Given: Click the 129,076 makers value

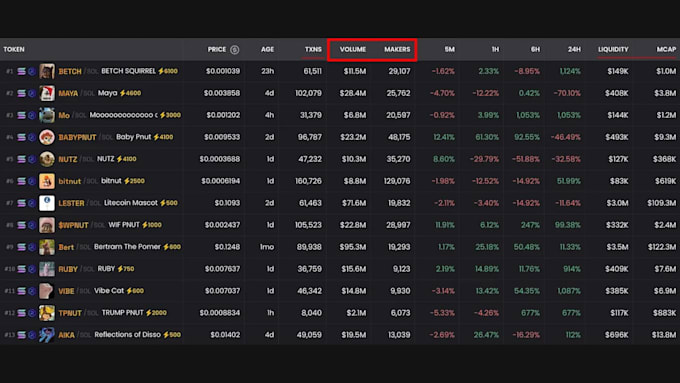Looking at the screenshot, I should pos(397,181).
